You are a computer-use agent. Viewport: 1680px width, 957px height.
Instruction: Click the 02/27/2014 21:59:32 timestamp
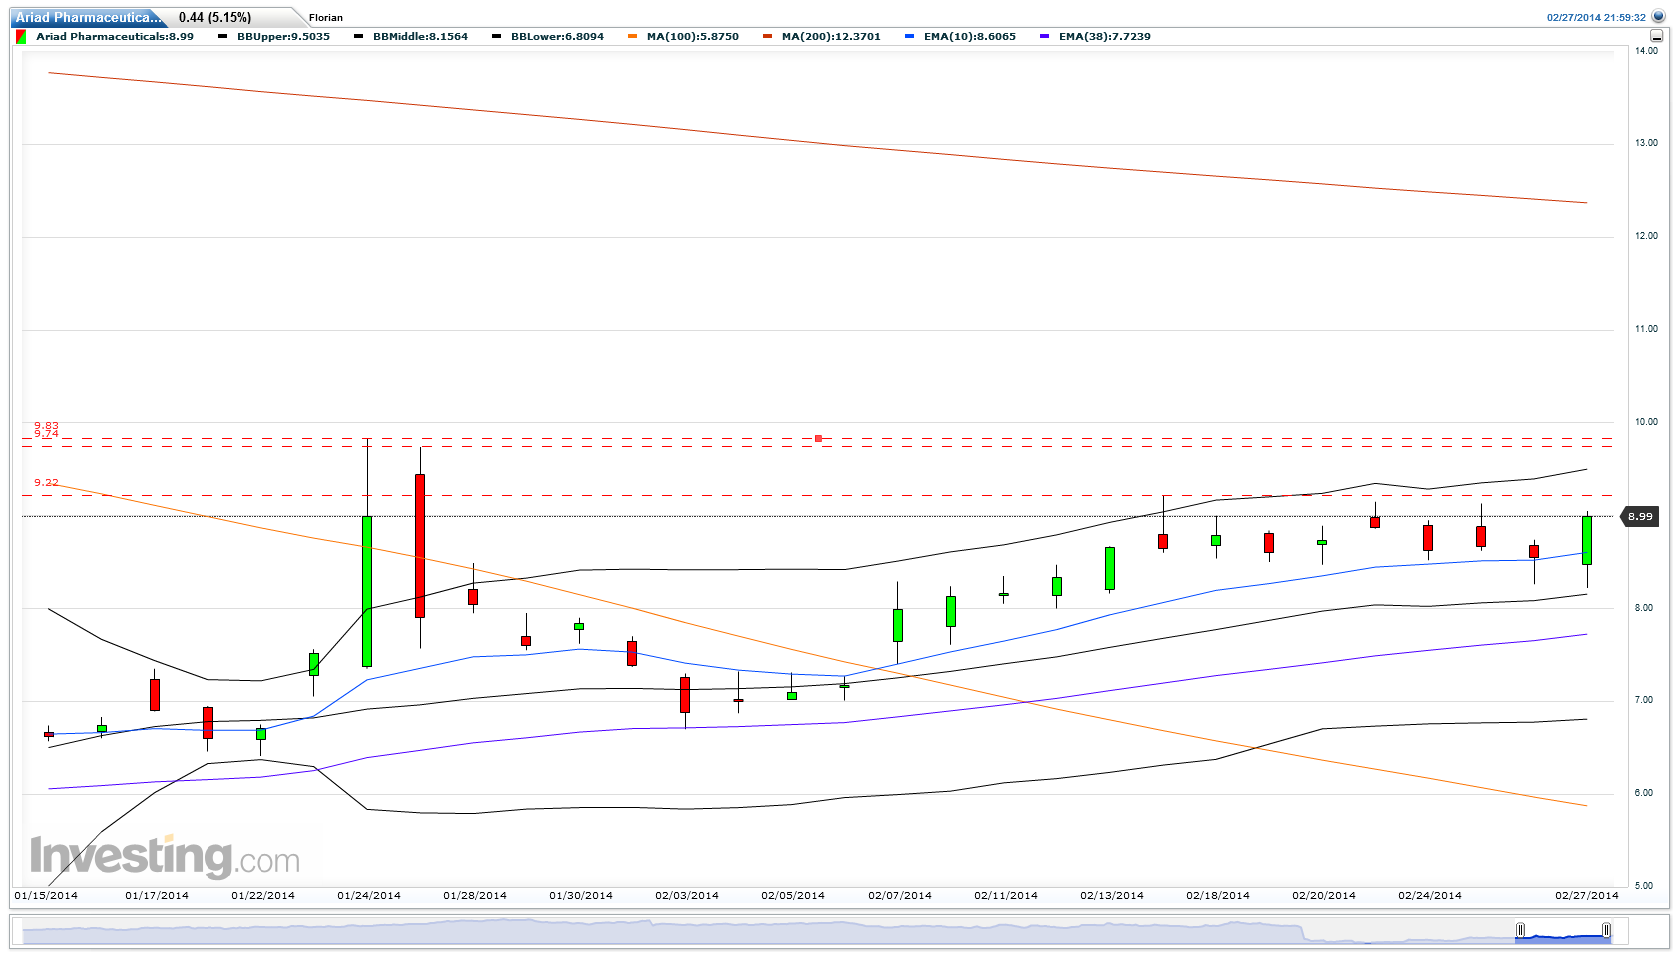1596,18
